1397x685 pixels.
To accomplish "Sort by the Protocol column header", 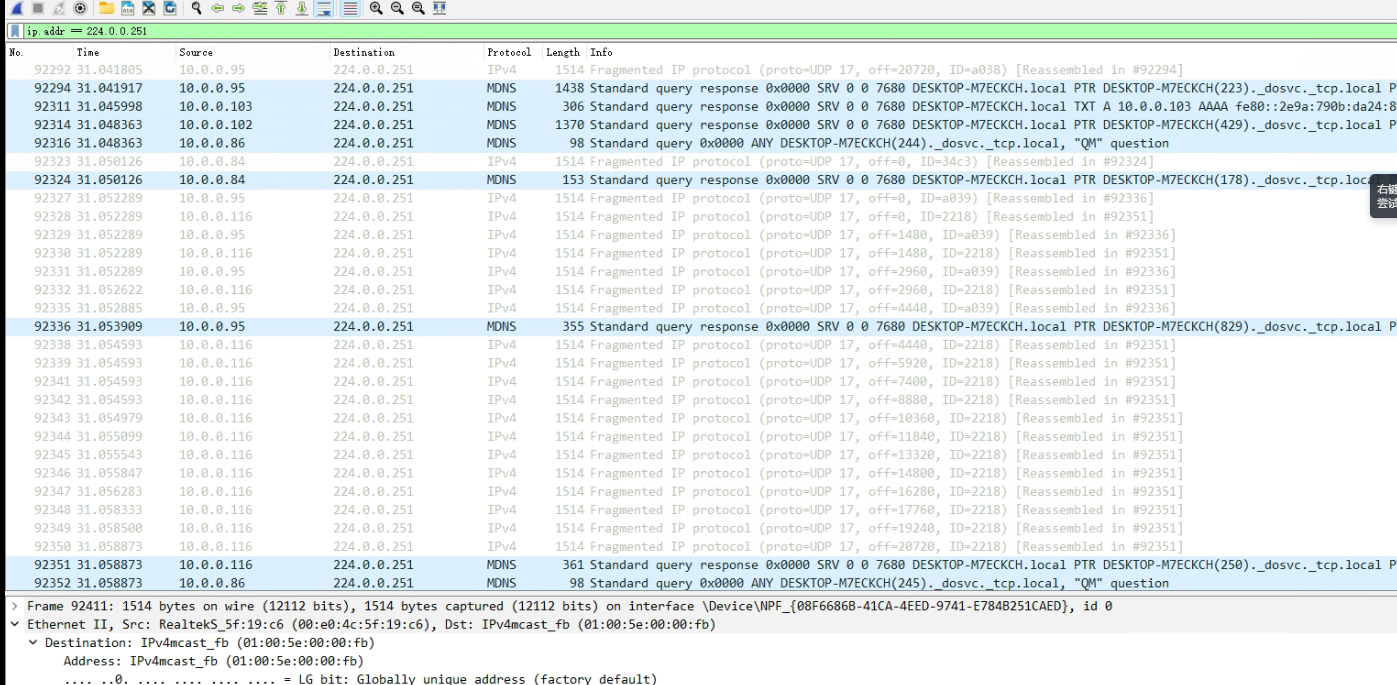I will coord(509,52).
